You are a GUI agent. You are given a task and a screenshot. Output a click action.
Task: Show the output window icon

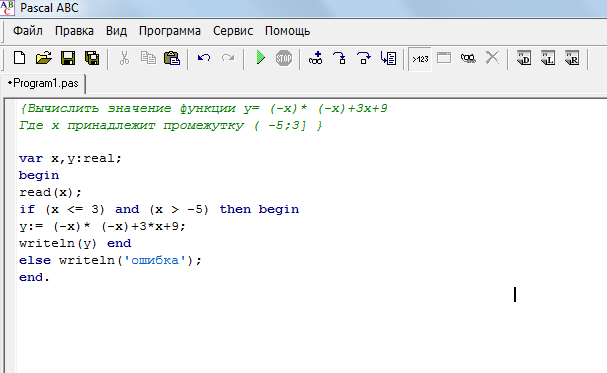(x=444, y=58)
